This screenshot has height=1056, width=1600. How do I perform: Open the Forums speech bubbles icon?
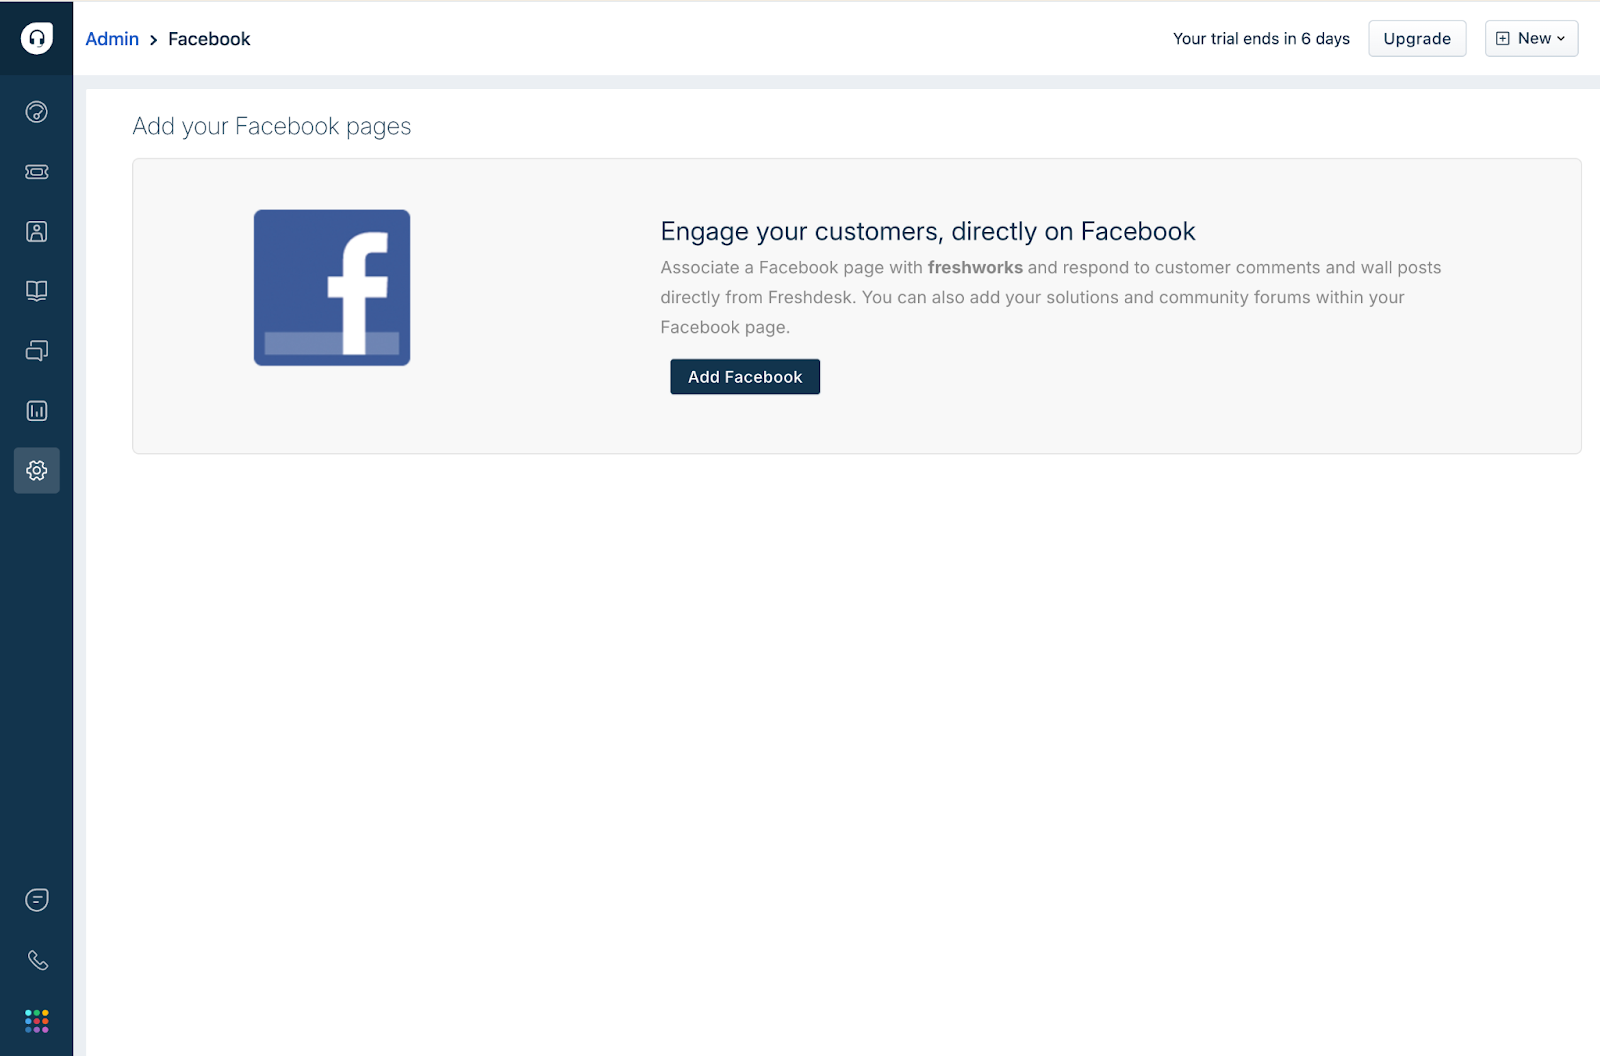[37, 351]
